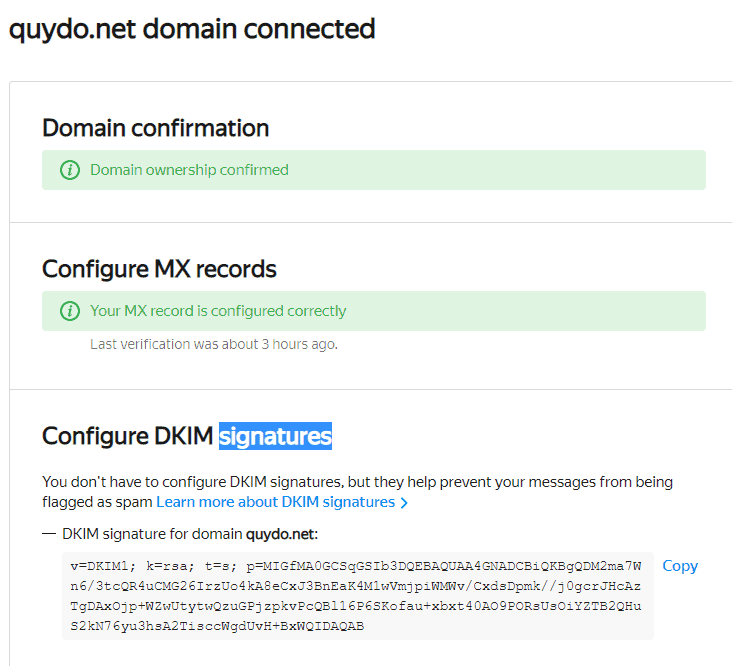Image resolution: width=732 pixels, height=666 pixels.
Task: Click the third DKIM key line starting TgDAxOjp
Action: (356, 606)
